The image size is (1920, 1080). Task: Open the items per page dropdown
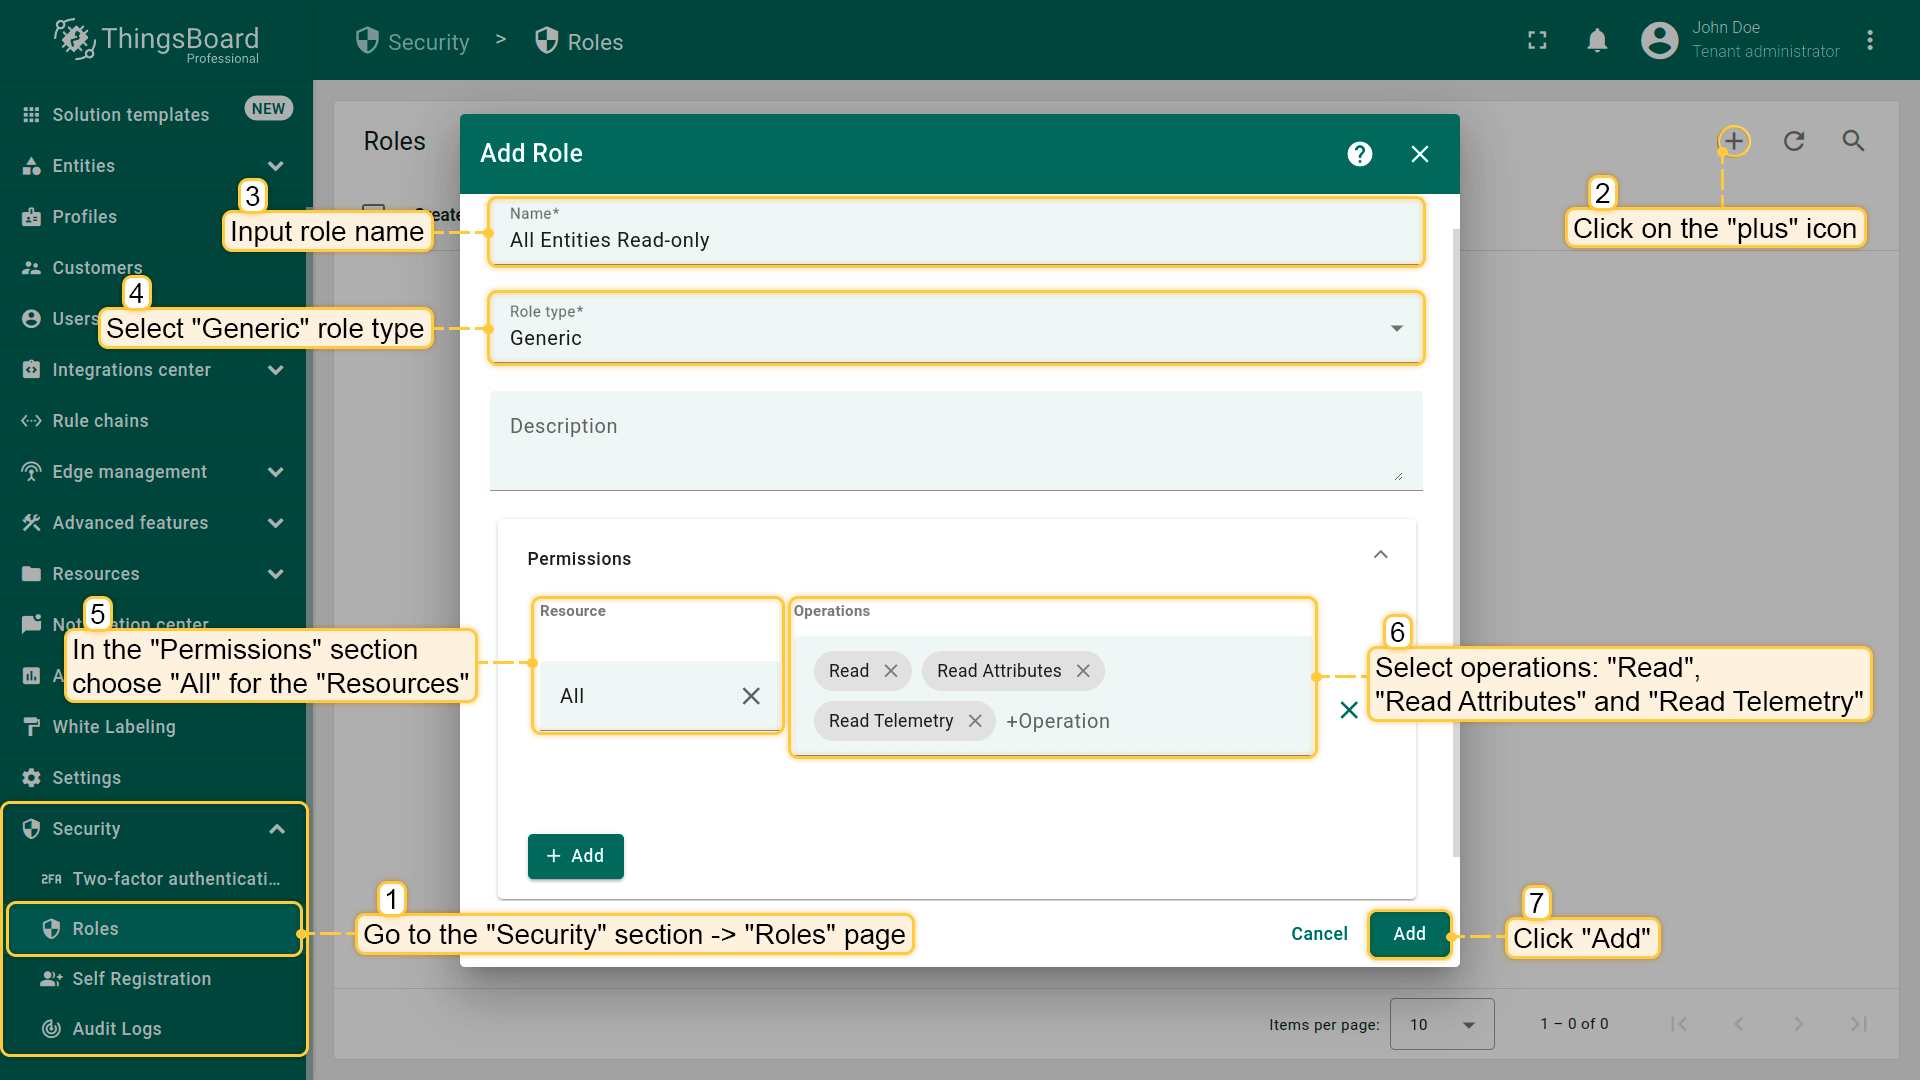tap(1441, 1024)
